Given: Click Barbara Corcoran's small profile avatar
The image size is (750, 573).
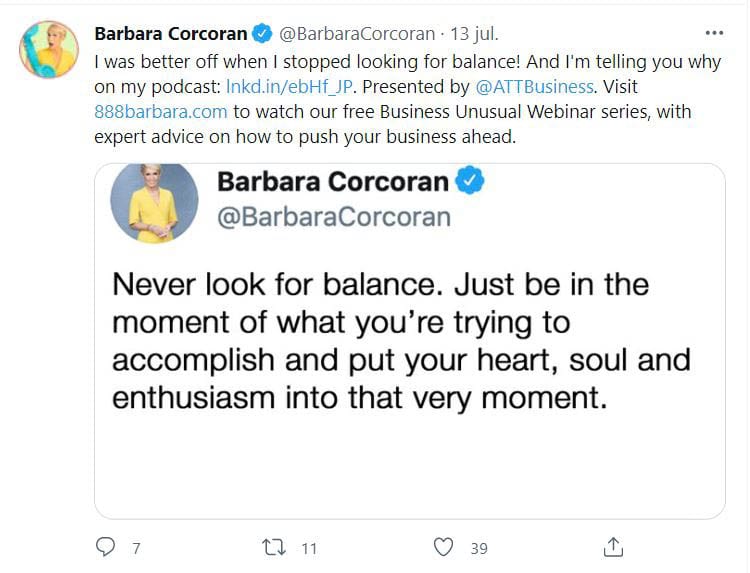Looking at the screenshot, I should tap(48, 49).
